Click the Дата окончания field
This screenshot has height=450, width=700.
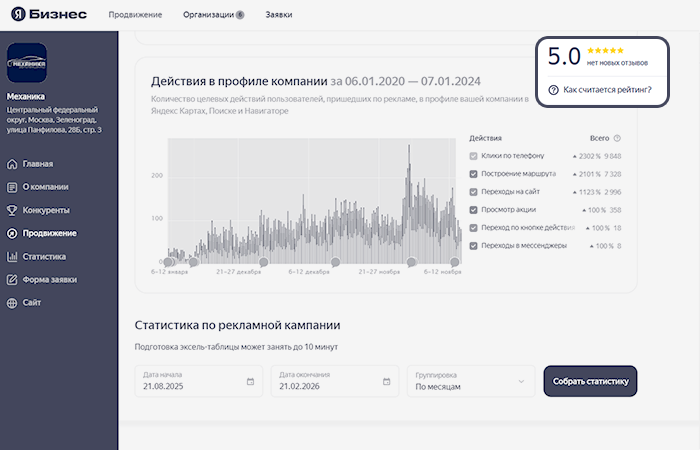(335, 381)
